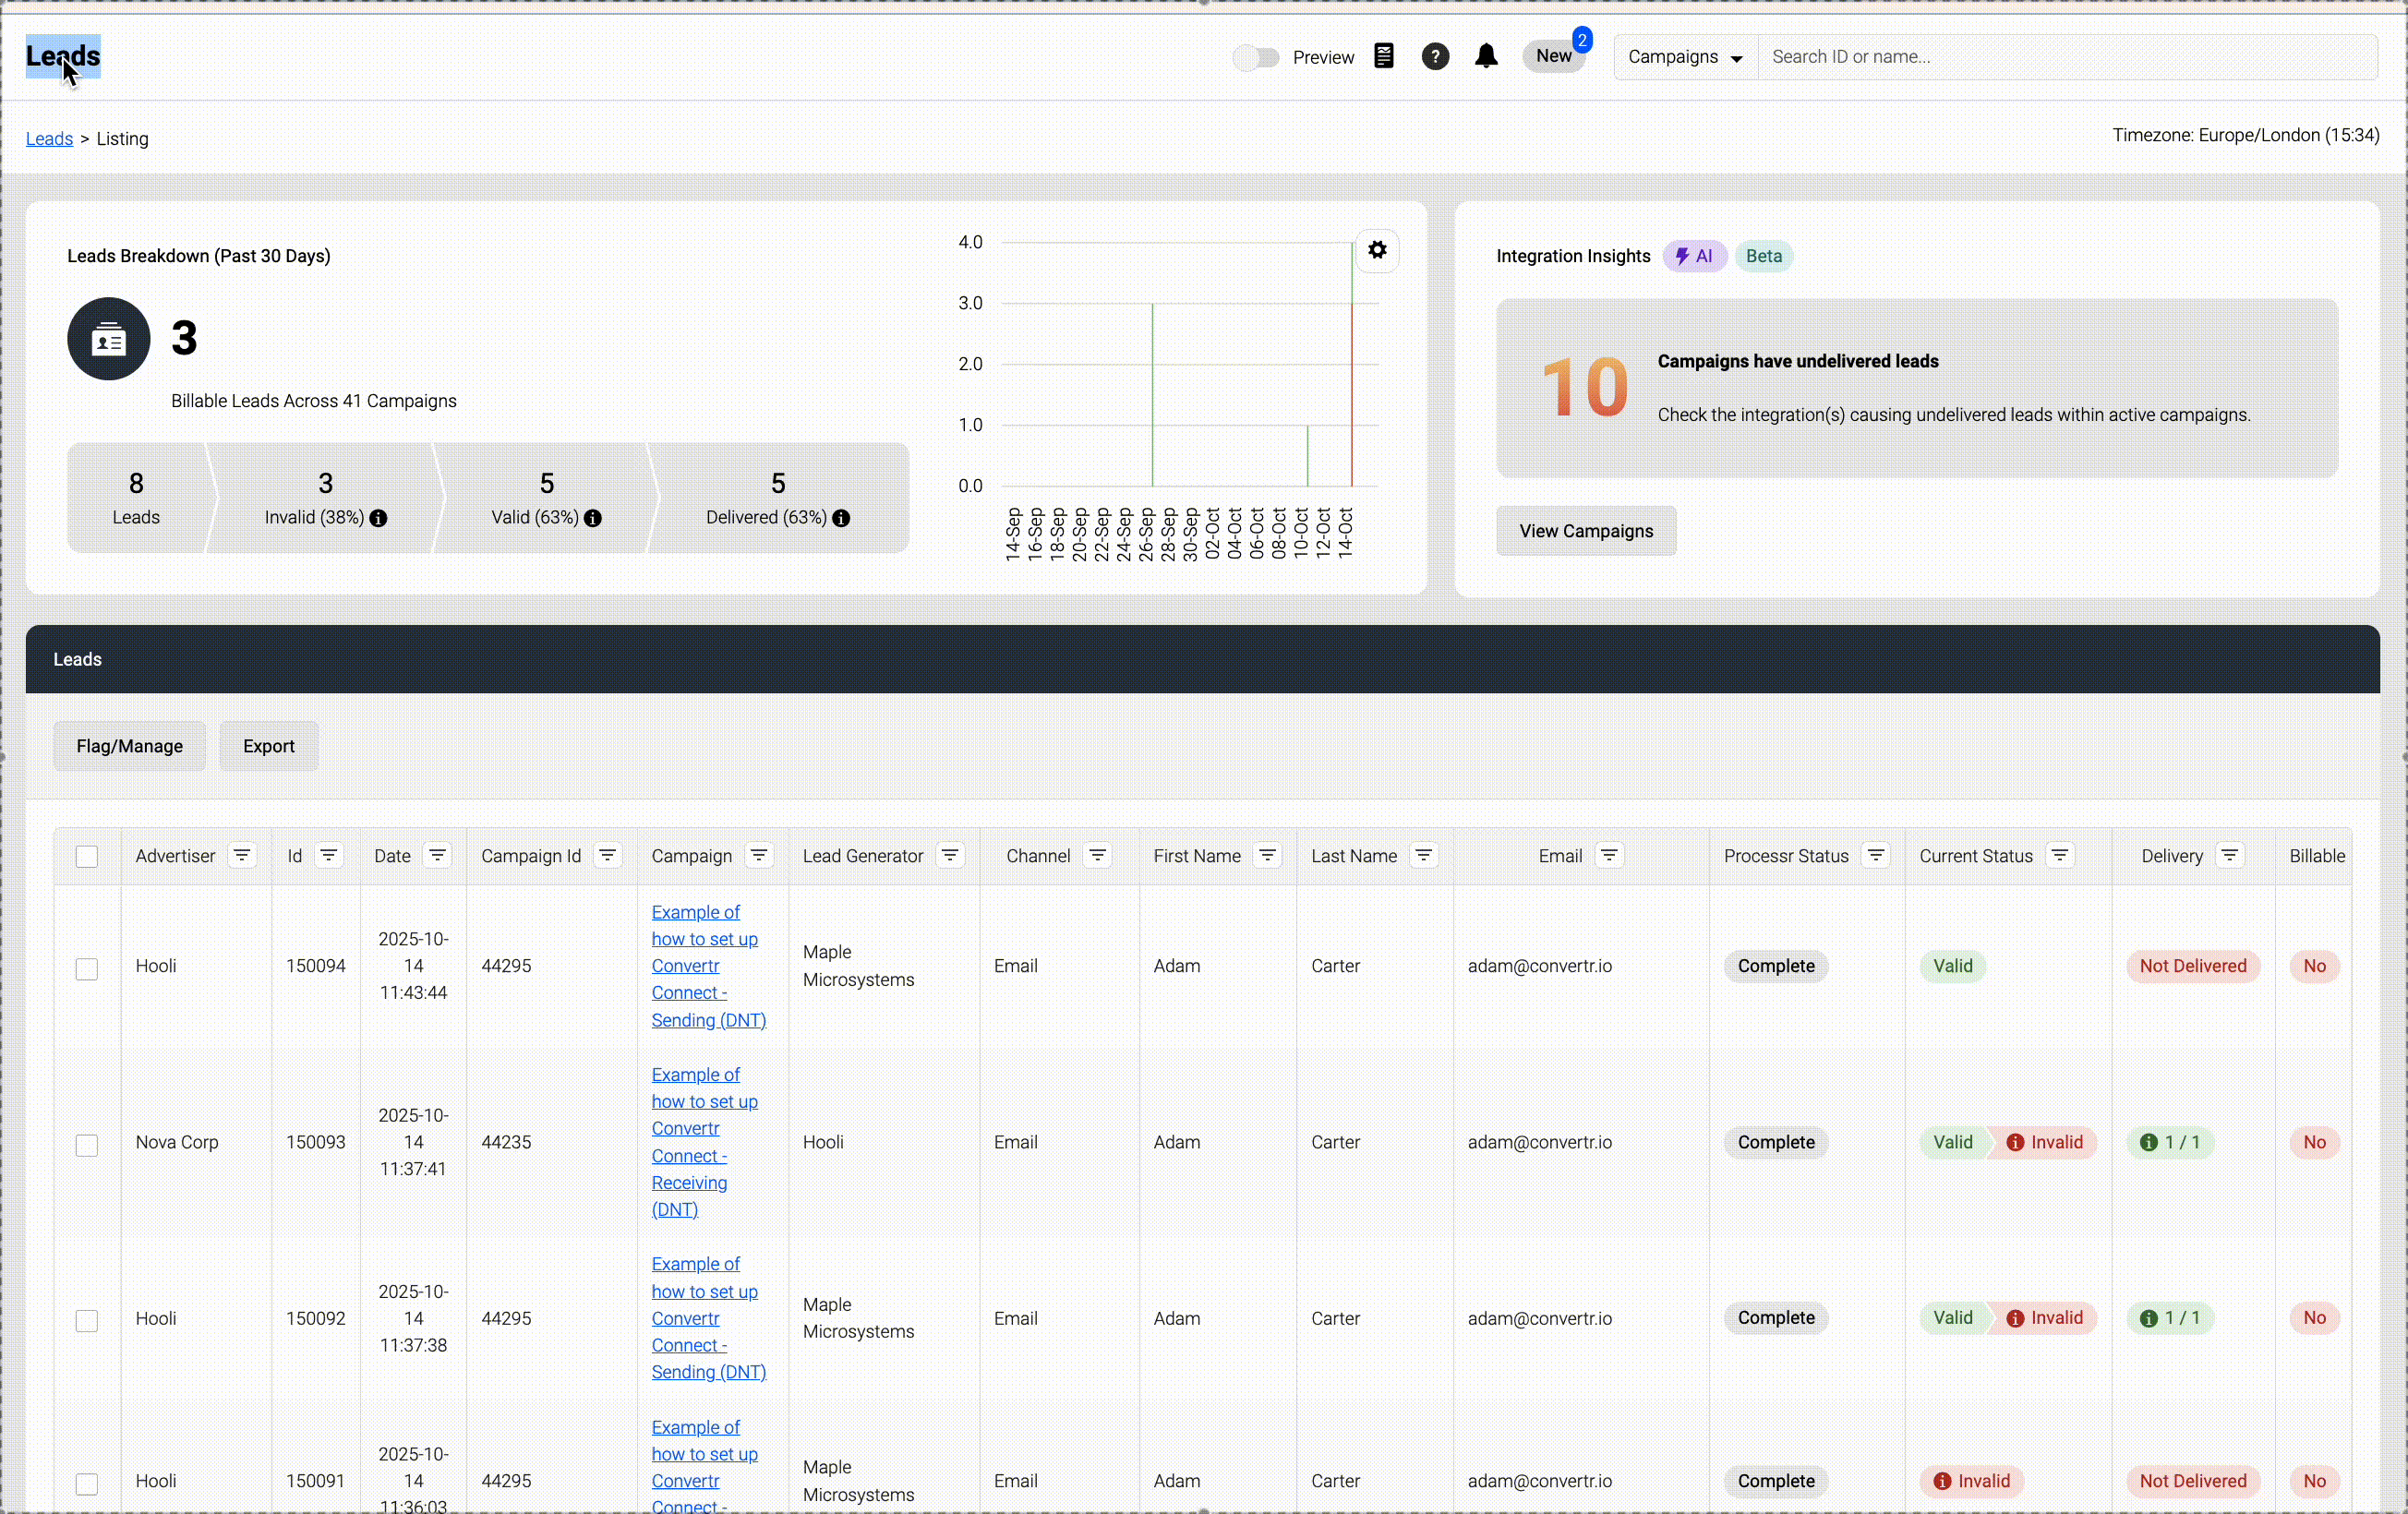Select the checkbox for lead 150091
Viewport: 2408px width, 1514px height.
[x=87, y=1484]
